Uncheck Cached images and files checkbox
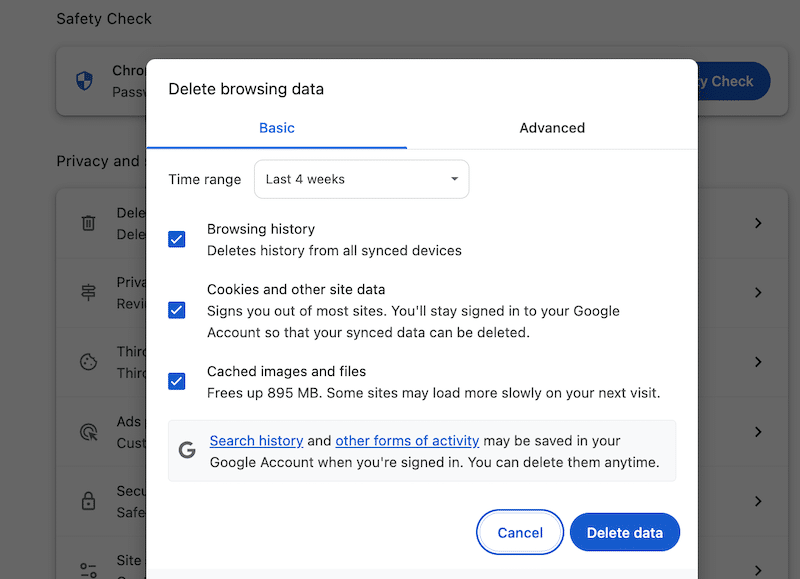Screen dimensions: 800x579 pos(177,381)
